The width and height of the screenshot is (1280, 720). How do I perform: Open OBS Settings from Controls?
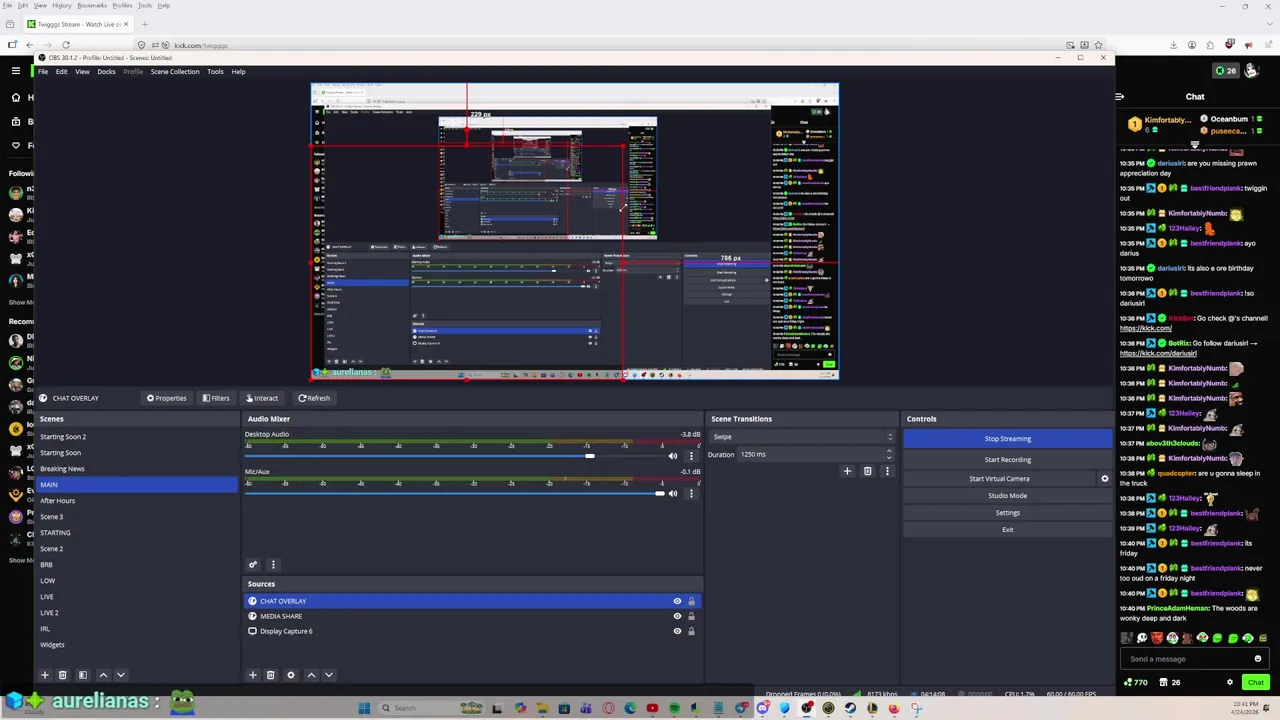coord(1007,513)
